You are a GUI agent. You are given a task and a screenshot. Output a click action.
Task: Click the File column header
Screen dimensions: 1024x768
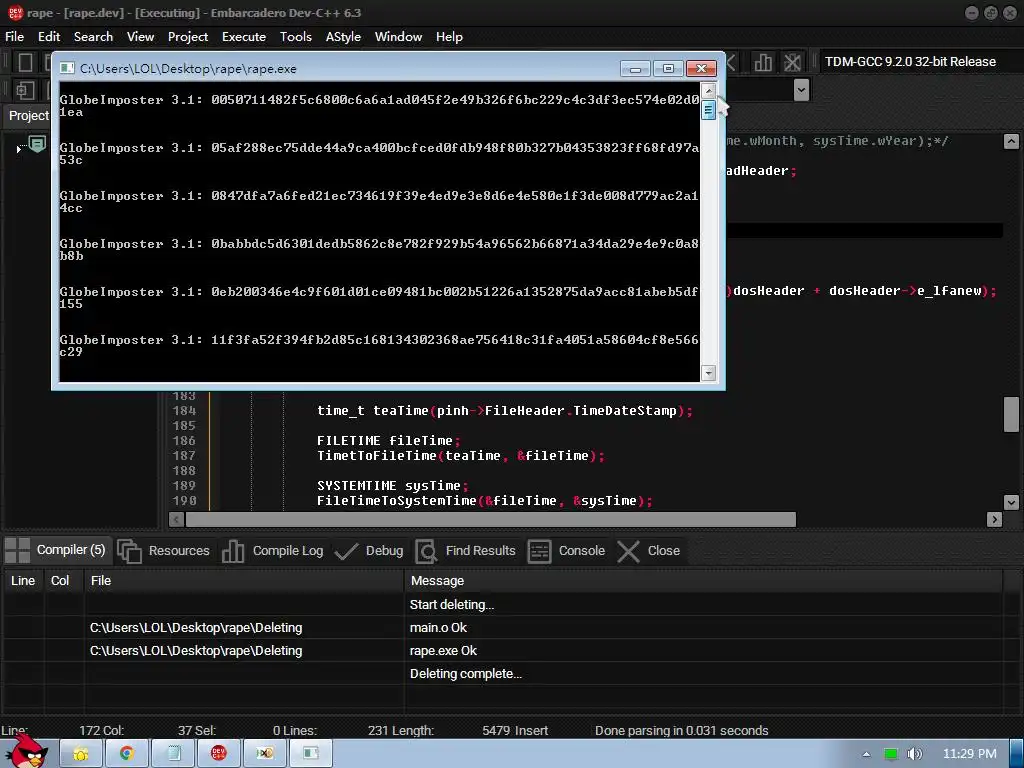244,581
